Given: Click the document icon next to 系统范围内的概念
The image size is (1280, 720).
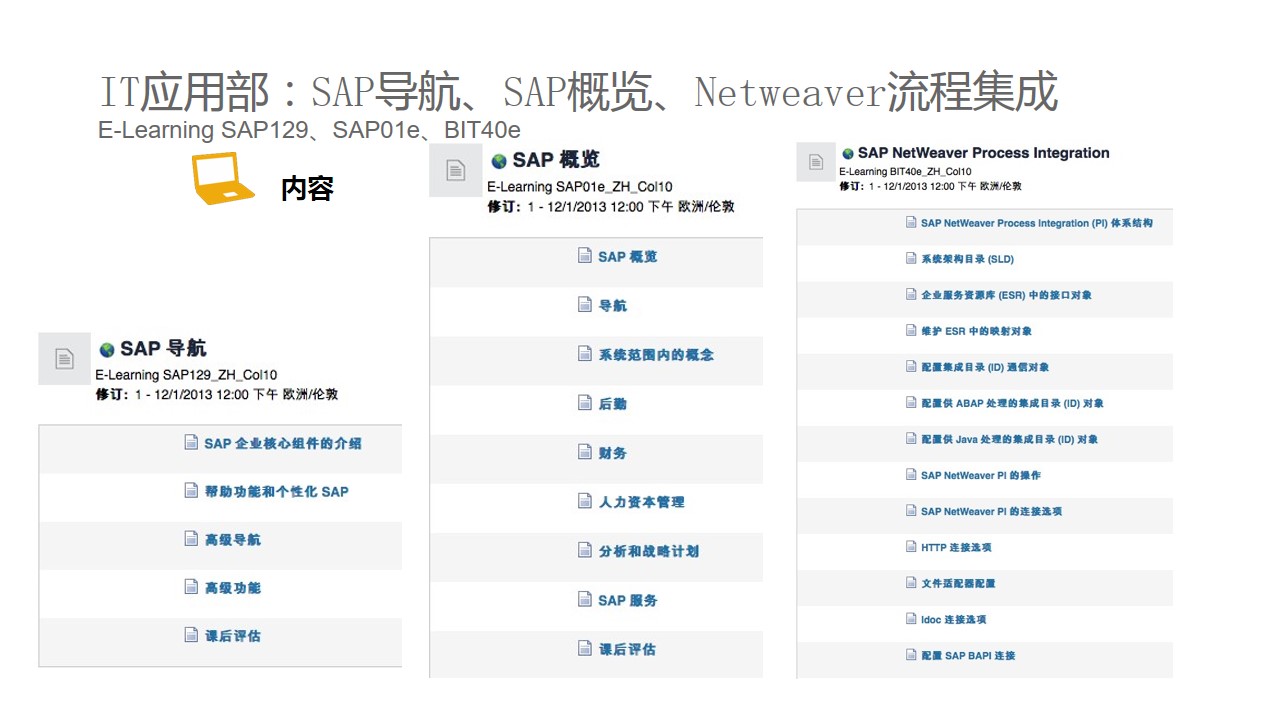Looking at the screenshot, I should [585, 353].
